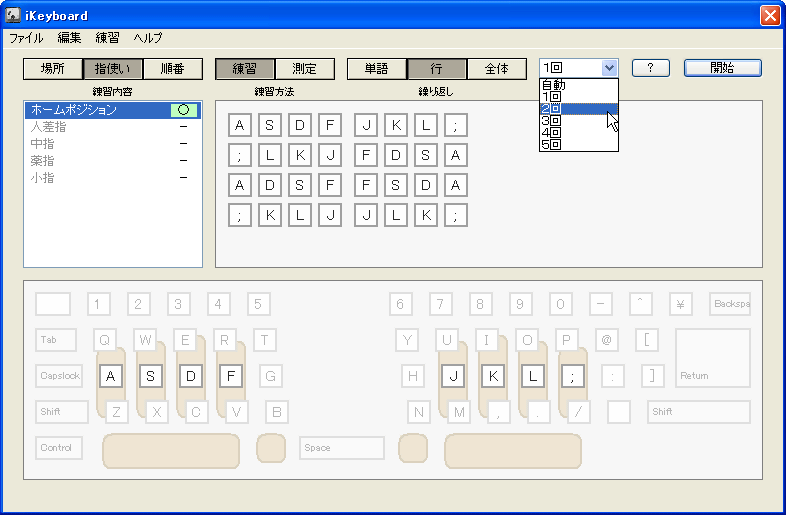786x515 pixels.
Task: Click the @ key on the on-screen keyboard
Action: (x=607, y=340)
